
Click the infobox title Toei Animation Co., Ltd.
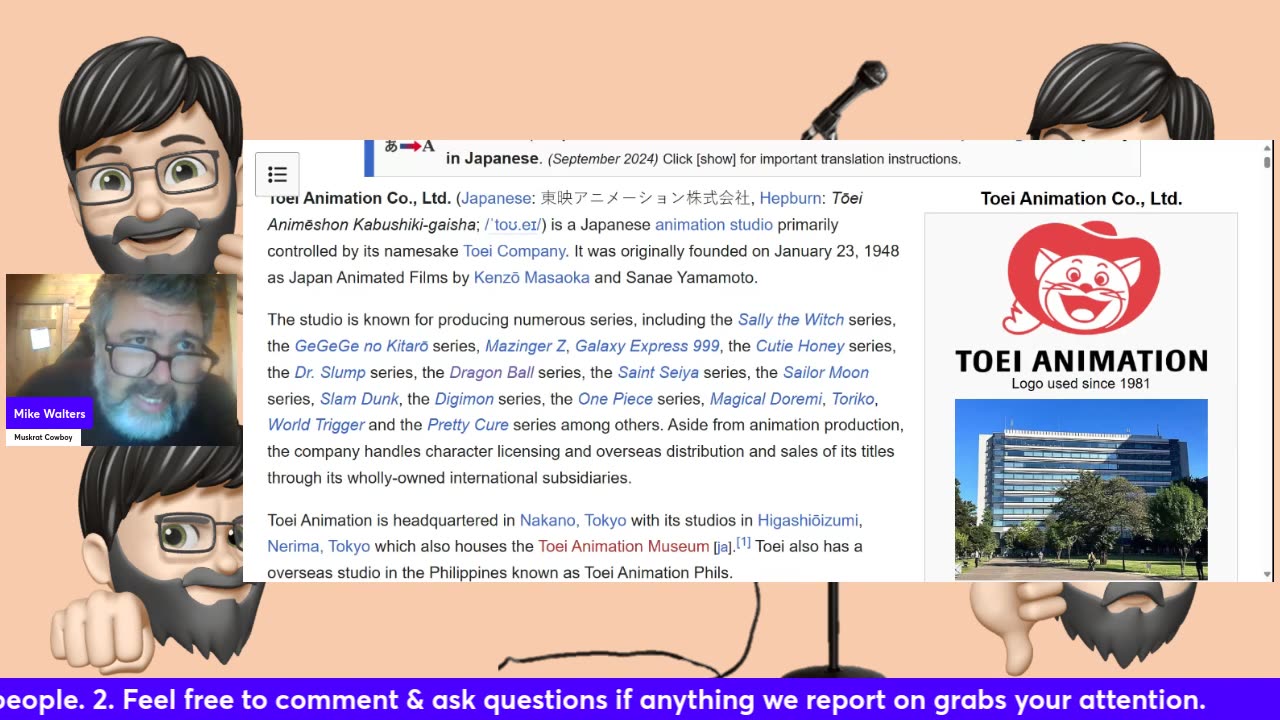[x=1081, y=198]
